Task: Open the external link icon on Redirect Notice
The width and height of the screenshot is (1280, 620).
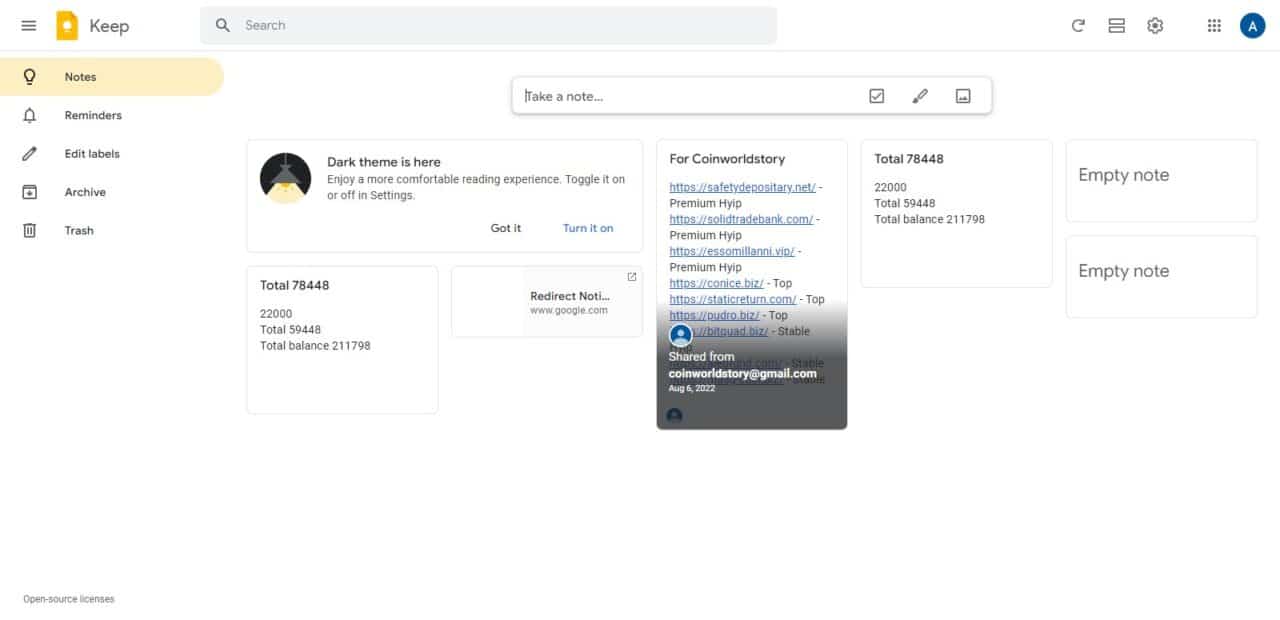Action: 632,277
